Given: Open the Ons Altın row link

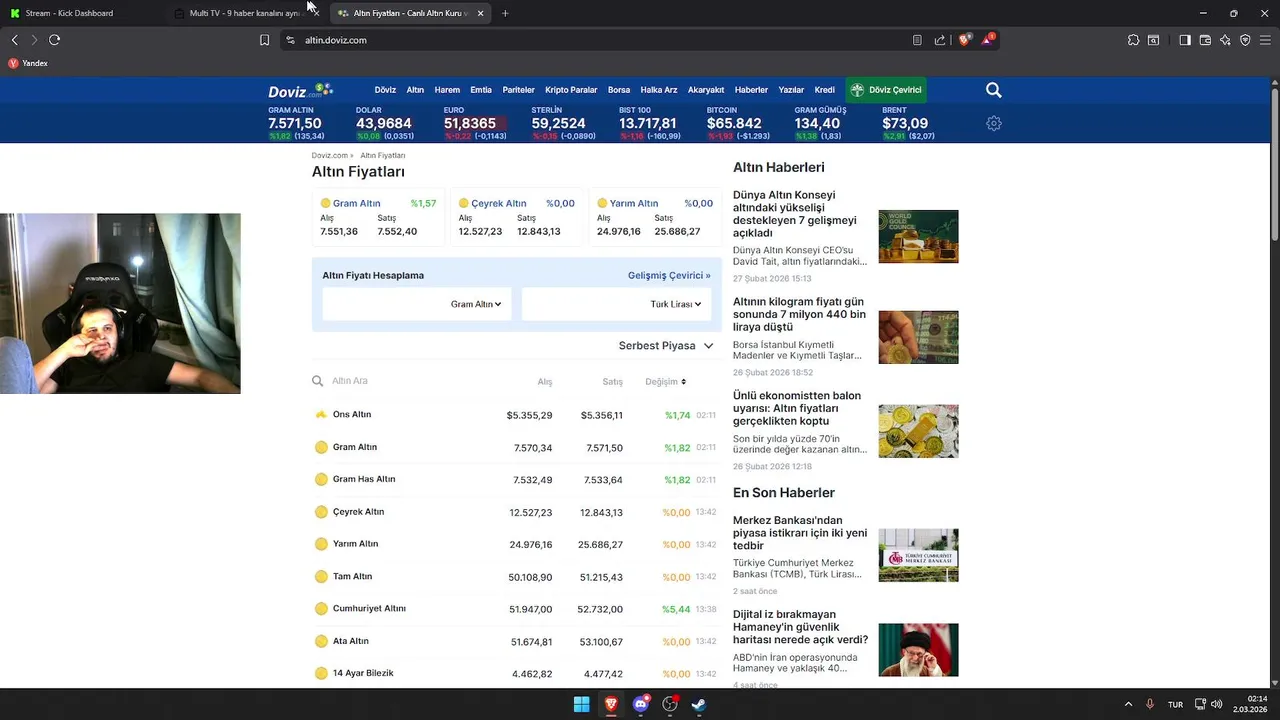Looking at the screenshot, I should pos(352,415).
